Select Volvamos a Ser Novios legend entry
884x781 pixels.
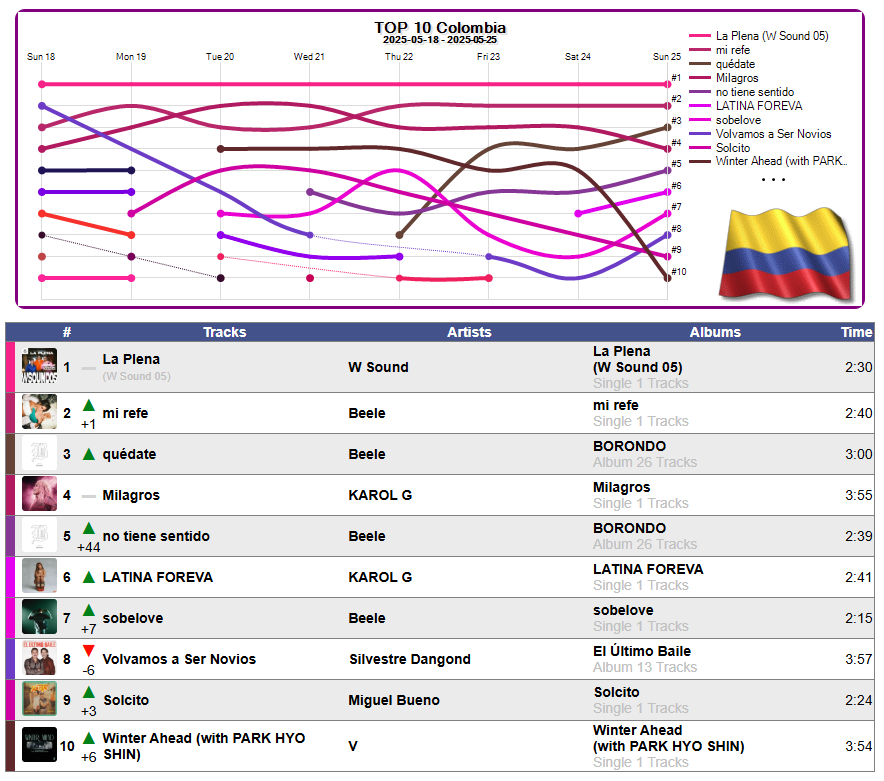tap(760, 134)
